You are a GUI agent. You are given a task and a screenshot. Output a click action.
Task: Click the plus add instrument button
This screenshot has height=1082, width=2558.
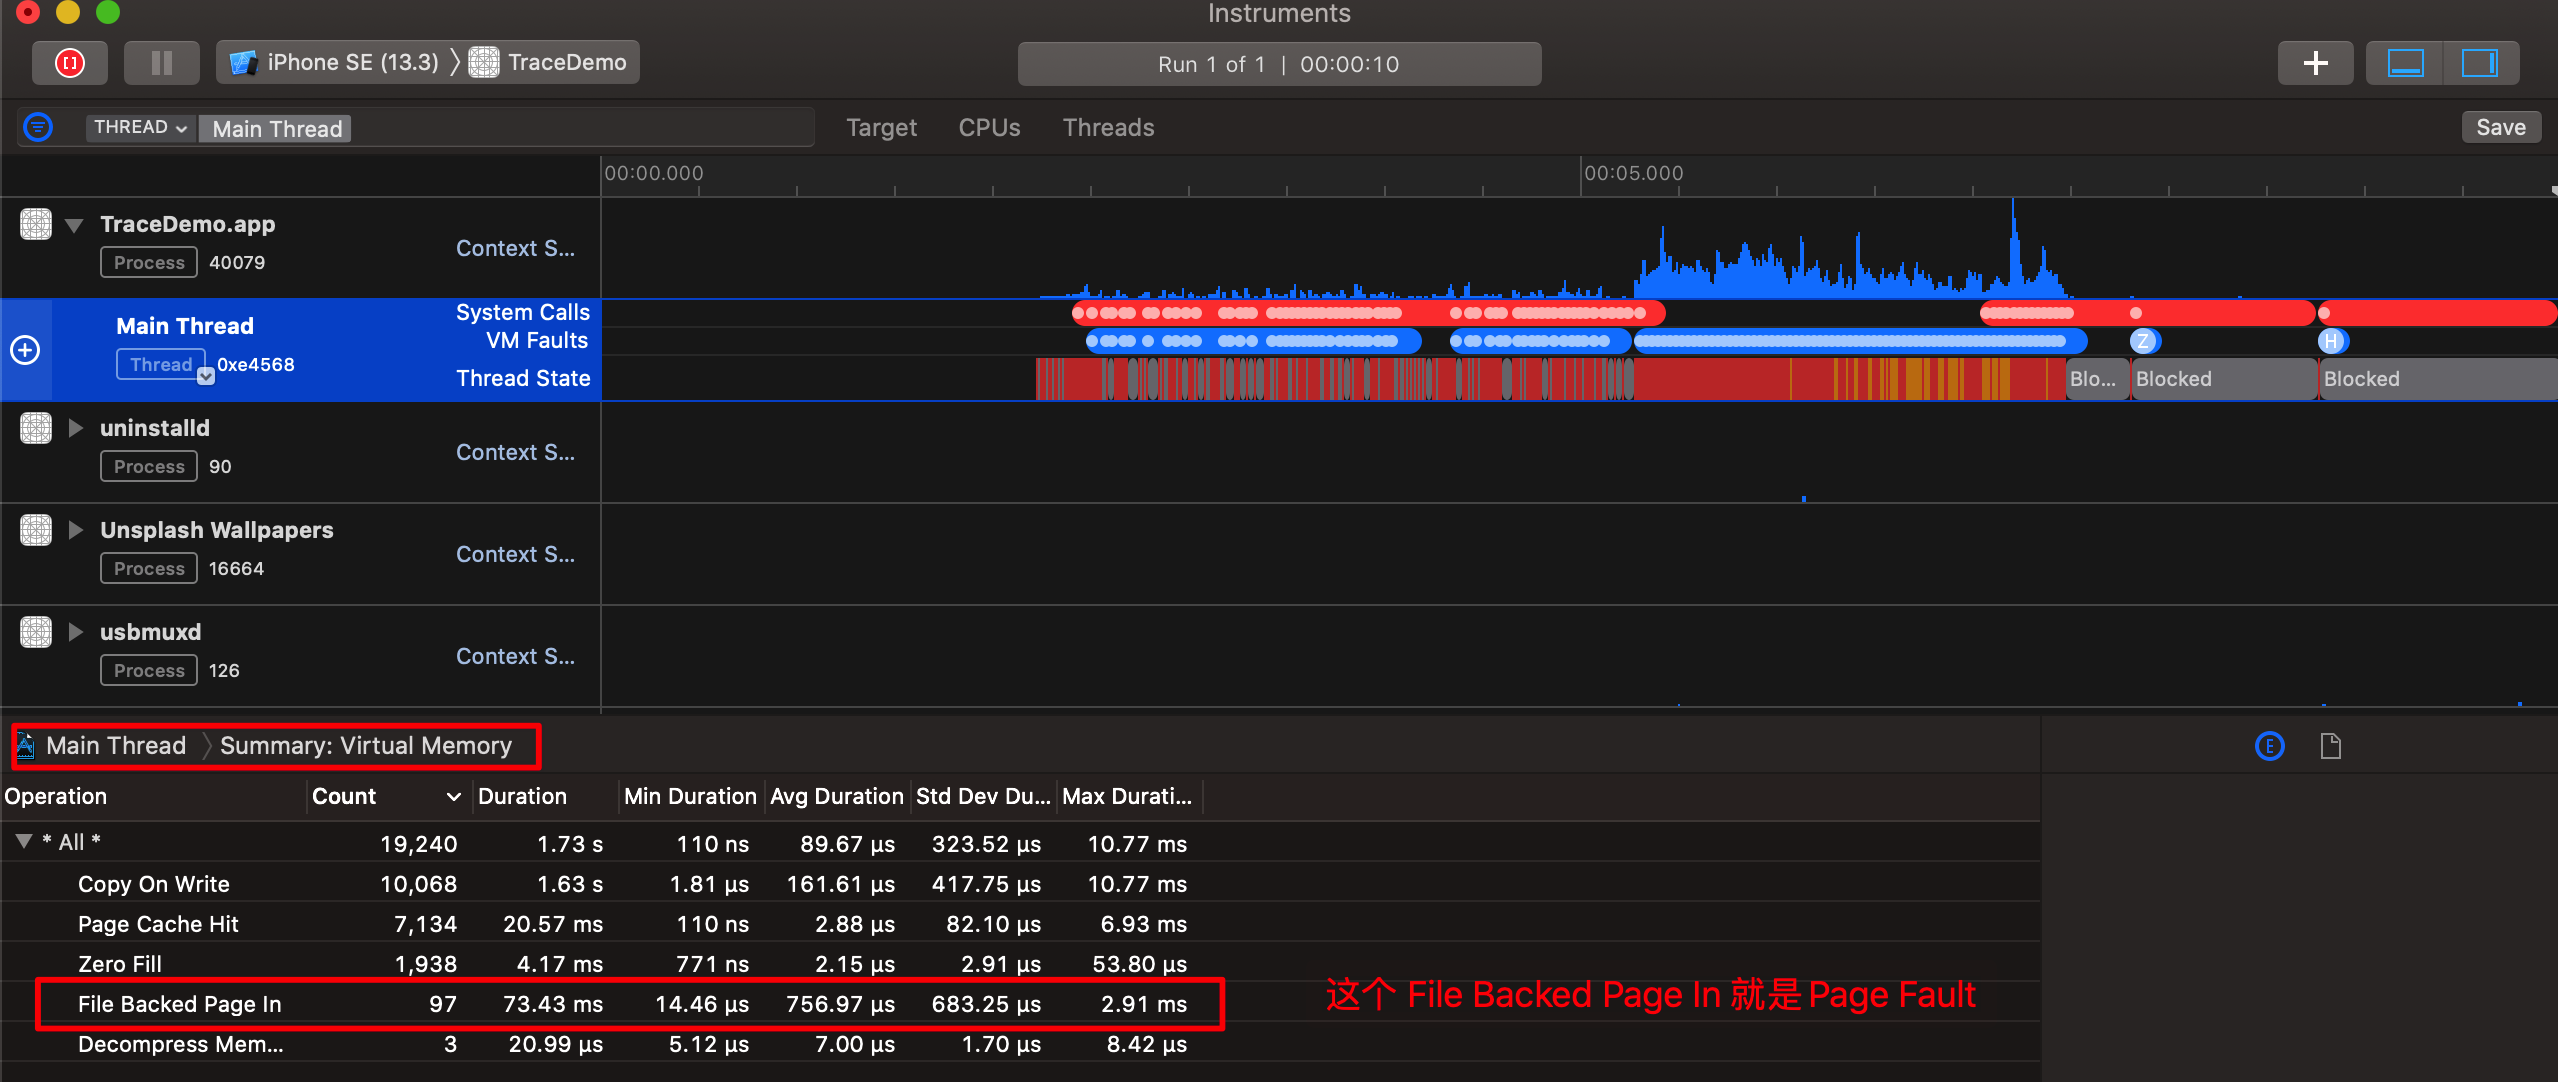click(2315, 63)
